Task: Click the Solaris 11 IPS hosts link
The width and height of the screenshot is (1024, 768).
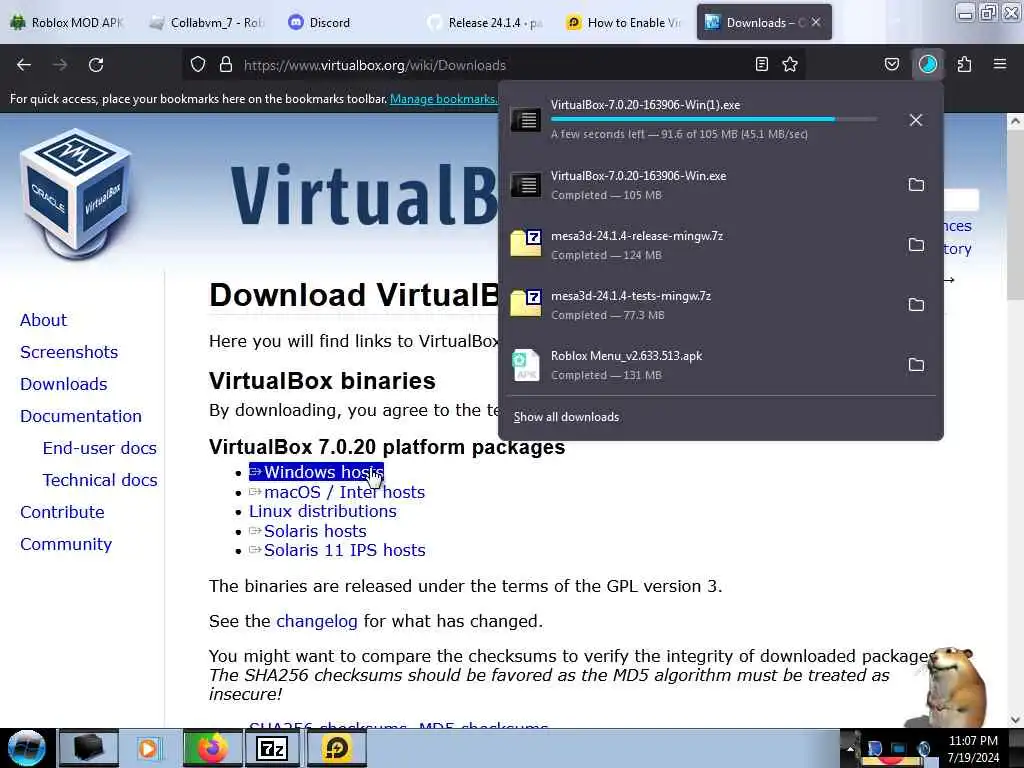Action: [x=337, y=550]
